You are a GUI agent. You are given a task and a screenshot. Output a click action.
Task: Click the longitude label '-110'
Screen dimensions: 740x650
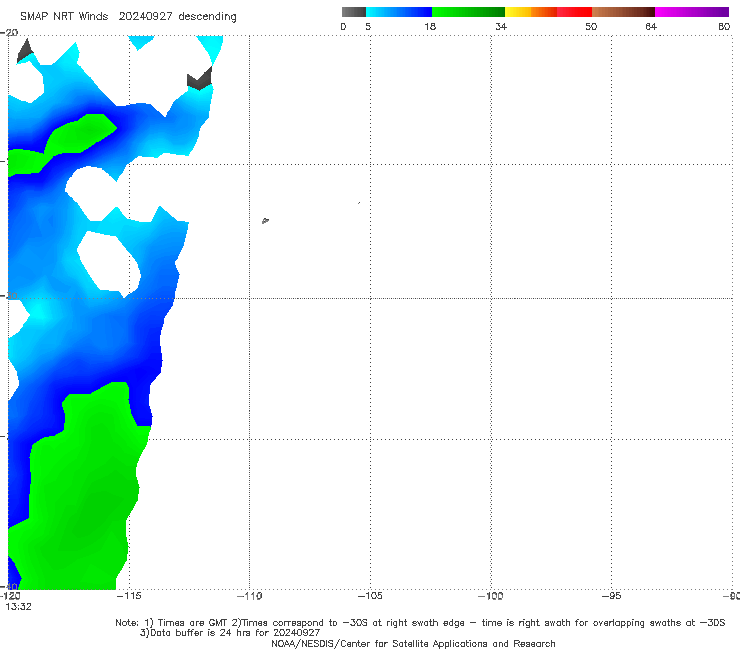point(249,596)
